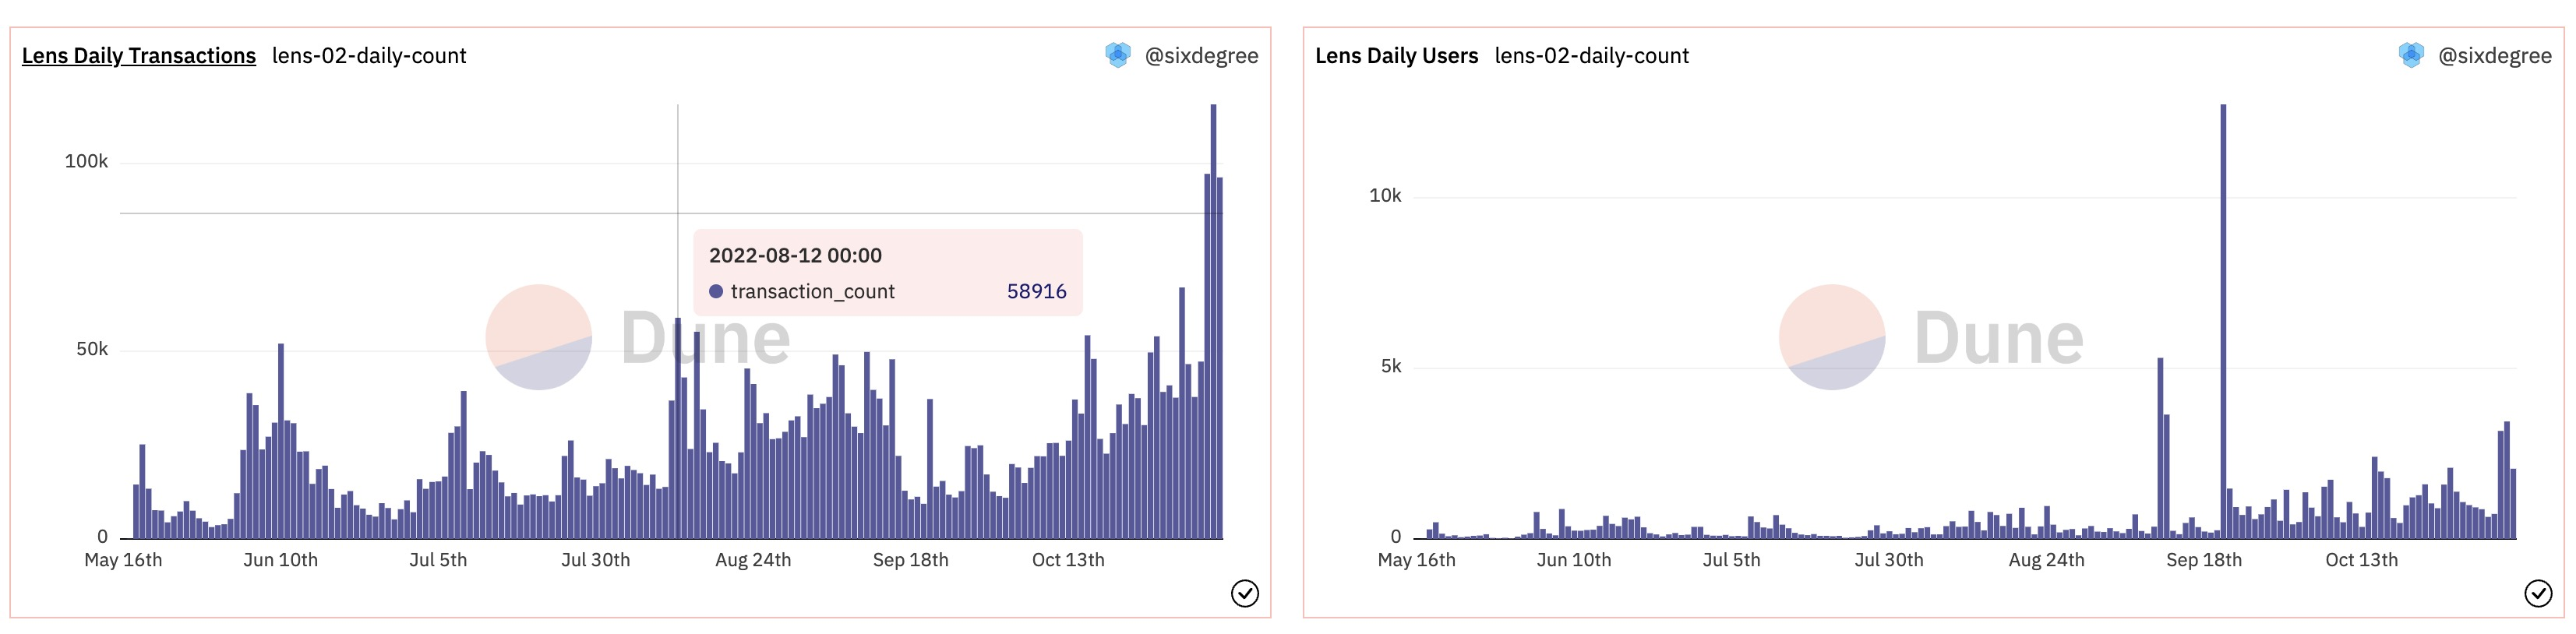
Task: Click the checkmark icon on Daily Transactions panel
Action: (1244, 594)
